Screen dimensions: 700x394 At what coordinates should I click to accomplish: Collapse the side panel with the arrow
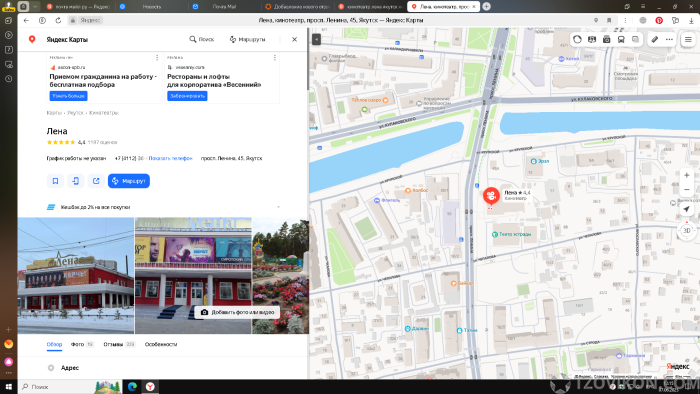(316, 39)
